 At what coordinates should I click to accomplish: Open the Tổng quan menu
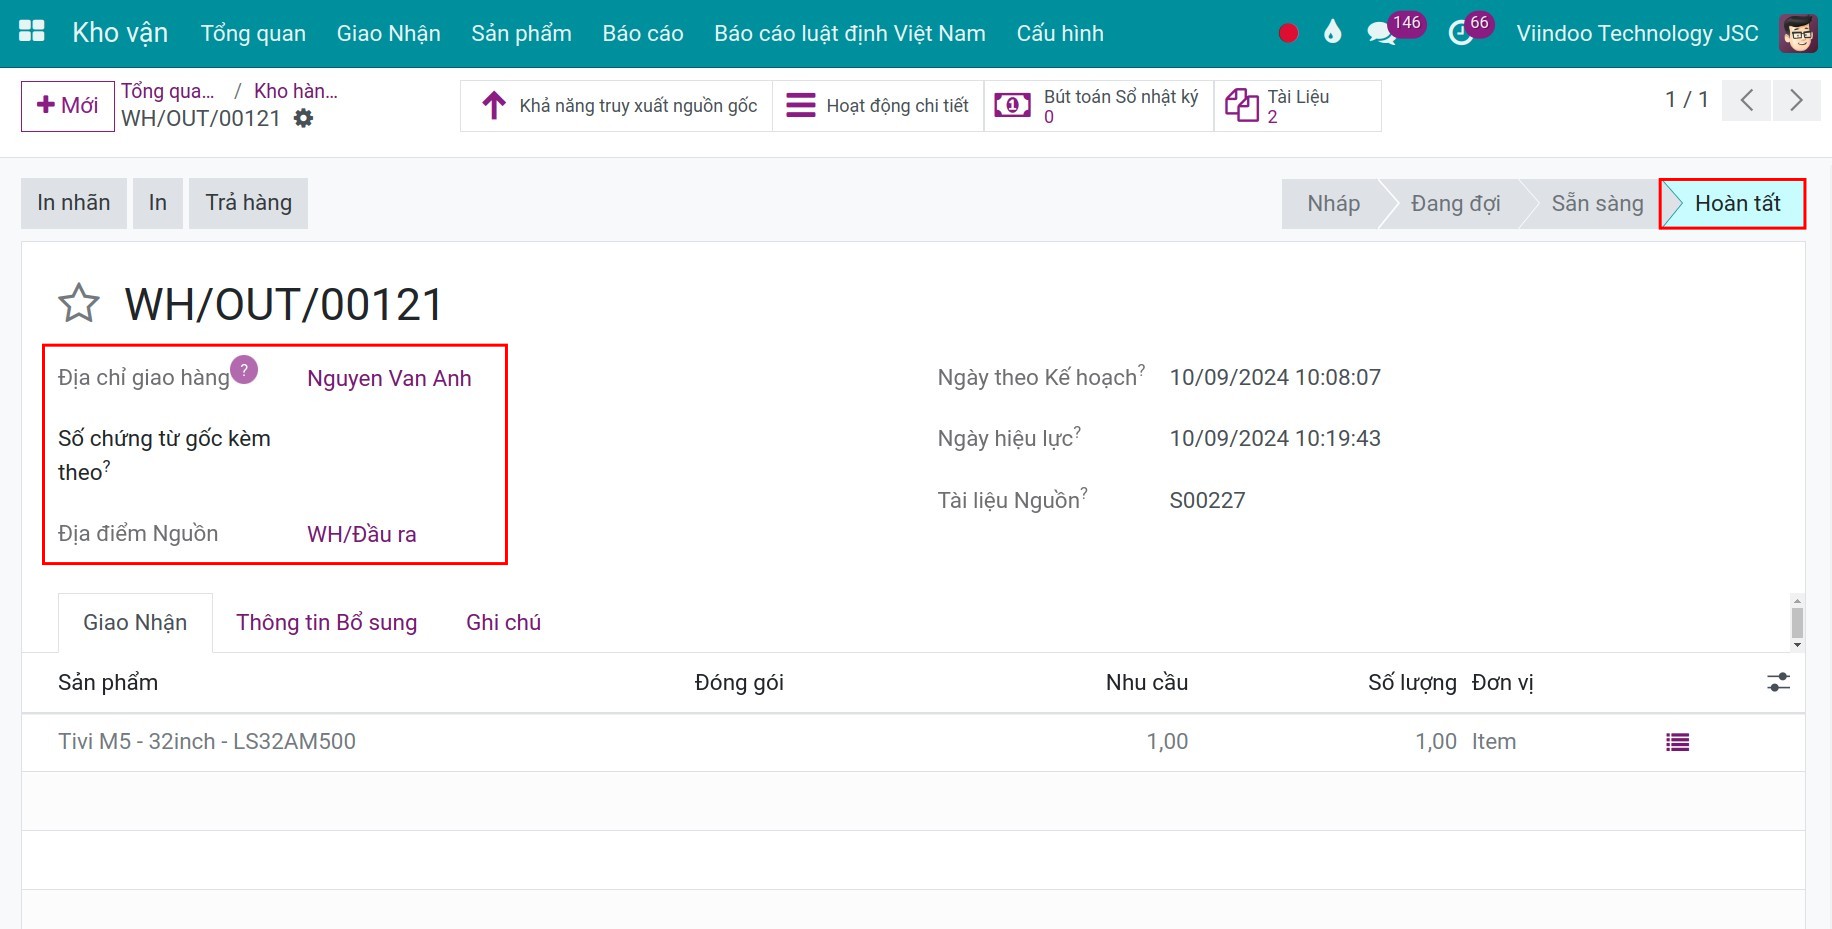253,33
